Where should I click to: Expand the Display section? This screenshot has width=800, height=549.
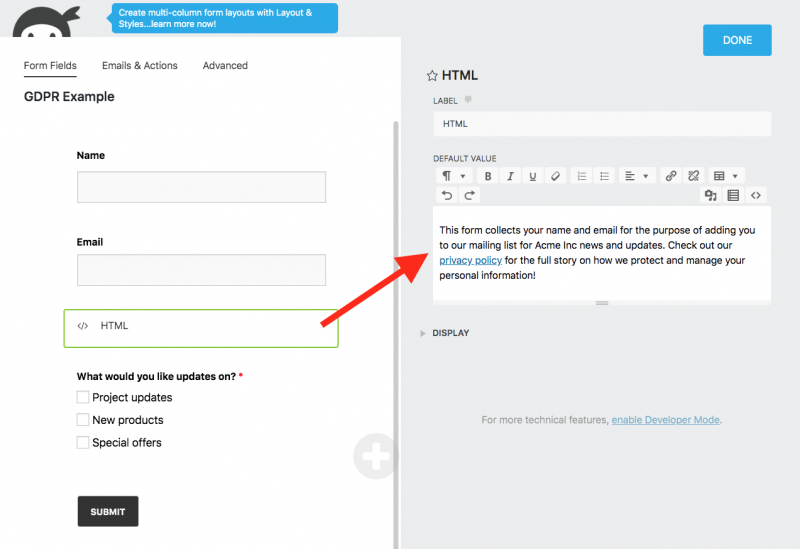(x=450, y=333)
